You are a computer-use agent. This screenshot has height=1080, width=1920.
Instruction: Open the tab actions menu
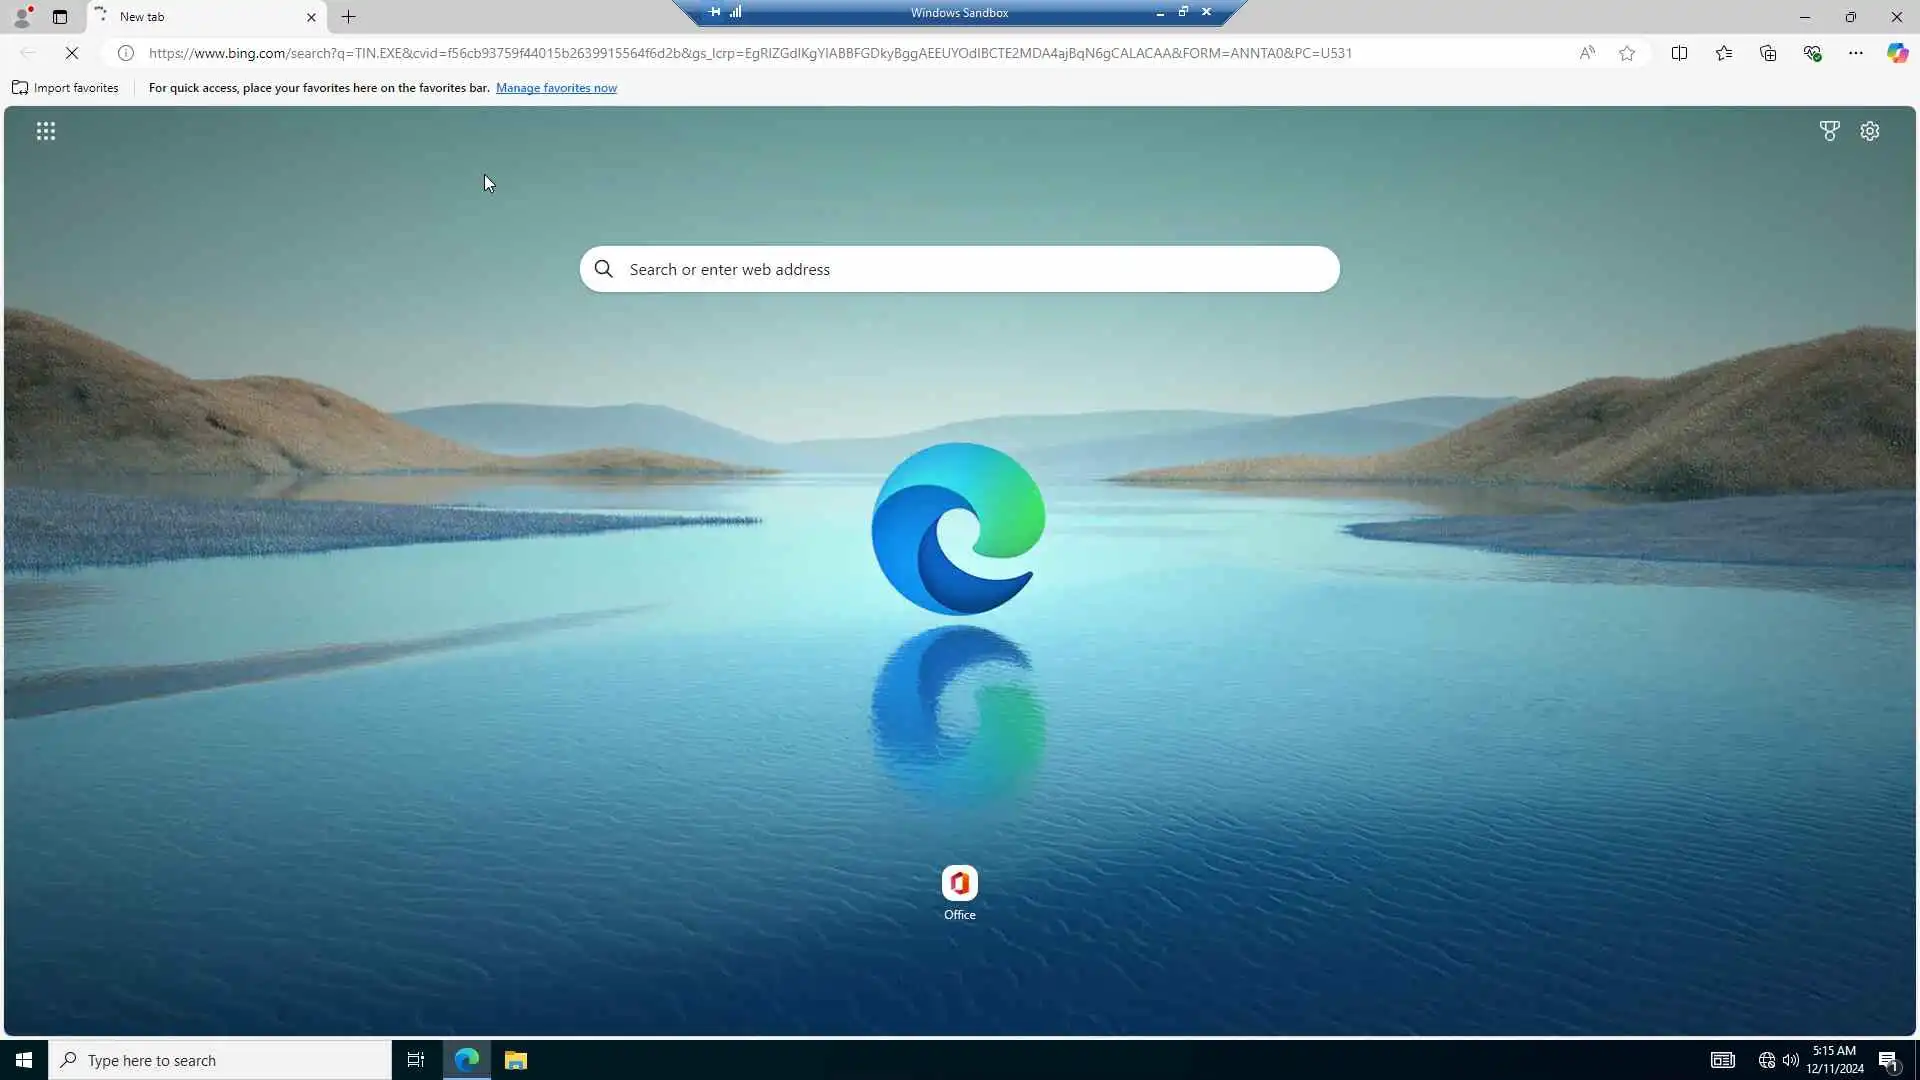(60, 17)
